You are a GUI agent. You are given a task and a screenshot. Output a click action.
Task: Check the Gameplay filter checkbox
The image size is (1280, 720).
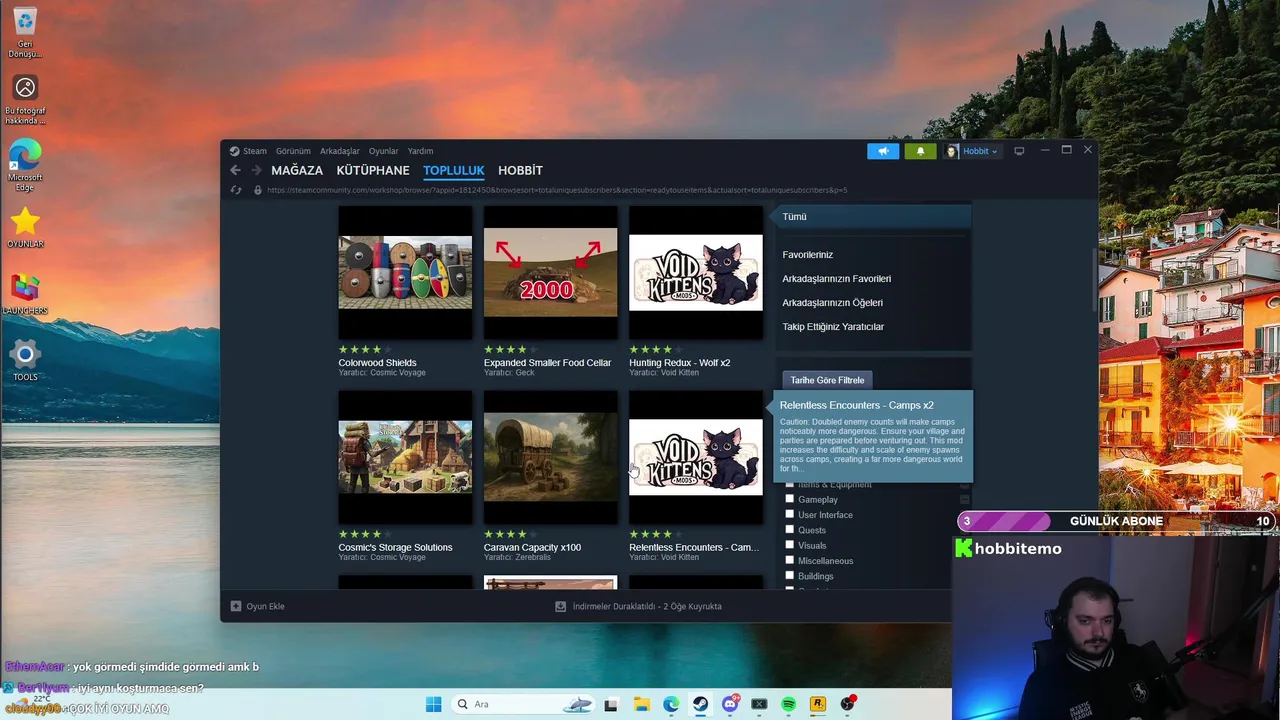tap(790, 499)
